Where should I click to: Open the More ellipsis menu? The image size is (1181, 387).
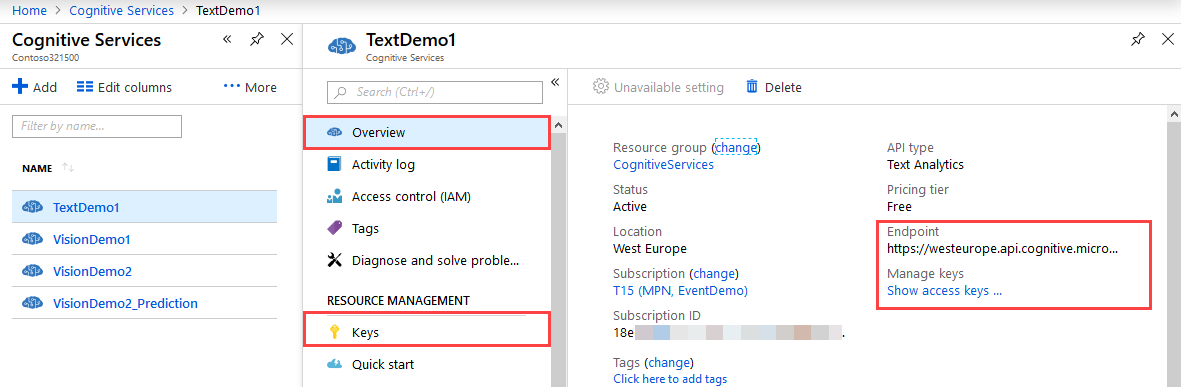tap(250, 87)
